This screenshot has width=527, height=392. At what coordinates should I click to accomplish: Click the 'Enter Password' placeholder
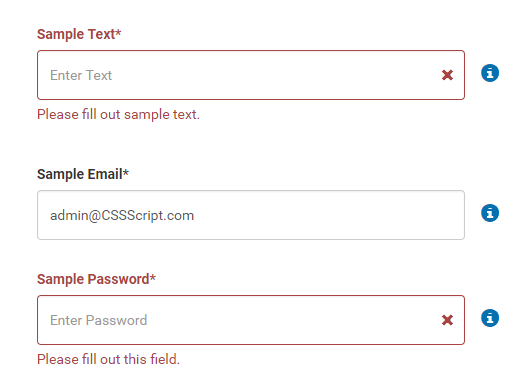pyautogui.click(x=98, y=320)
